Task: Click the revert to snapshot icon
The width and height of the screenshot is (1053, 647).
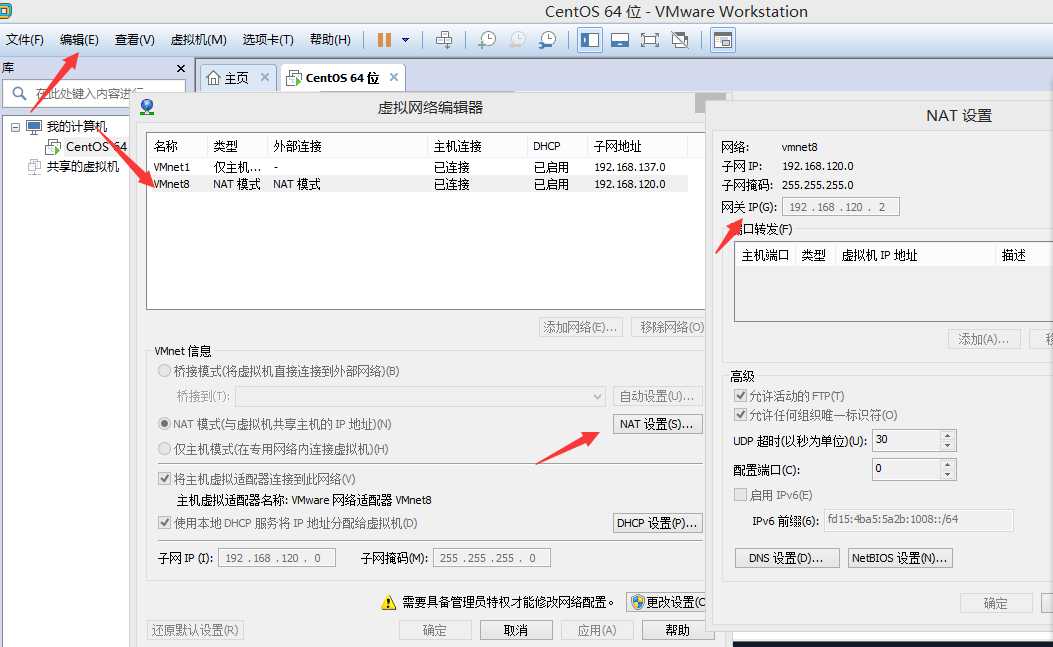Action: (x=517, y=40)
